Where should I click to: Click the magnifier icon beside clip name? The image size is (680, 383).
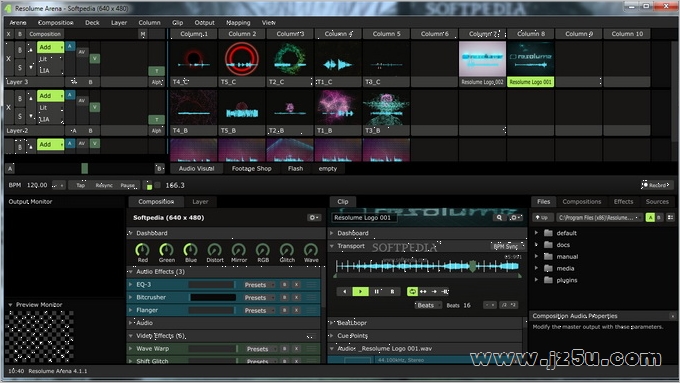click(499, 218)
